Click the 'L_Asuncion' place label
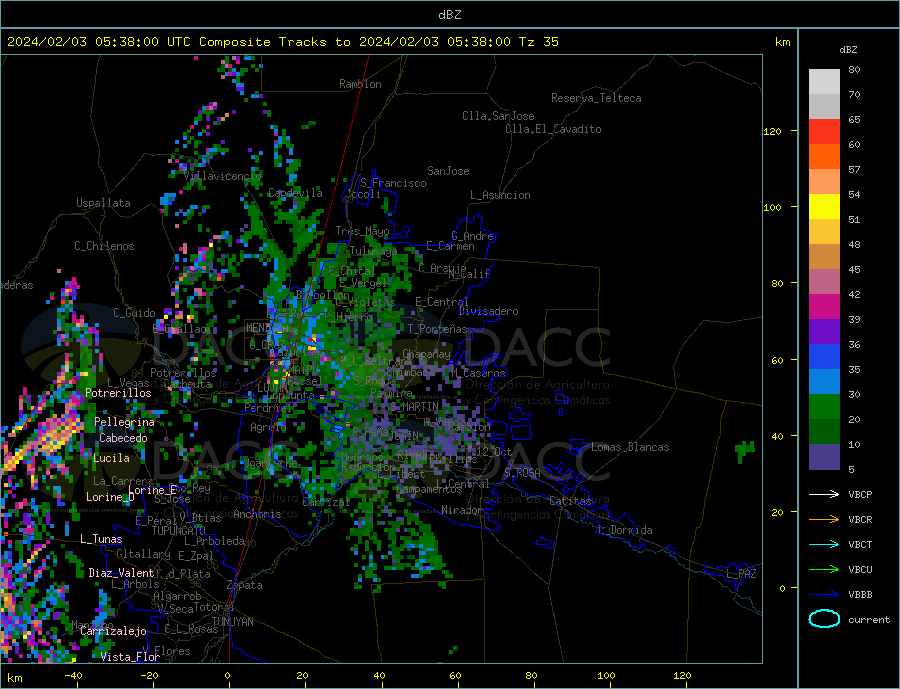The width and height of the screenshot is (900, 689). [x=501, y=195]
